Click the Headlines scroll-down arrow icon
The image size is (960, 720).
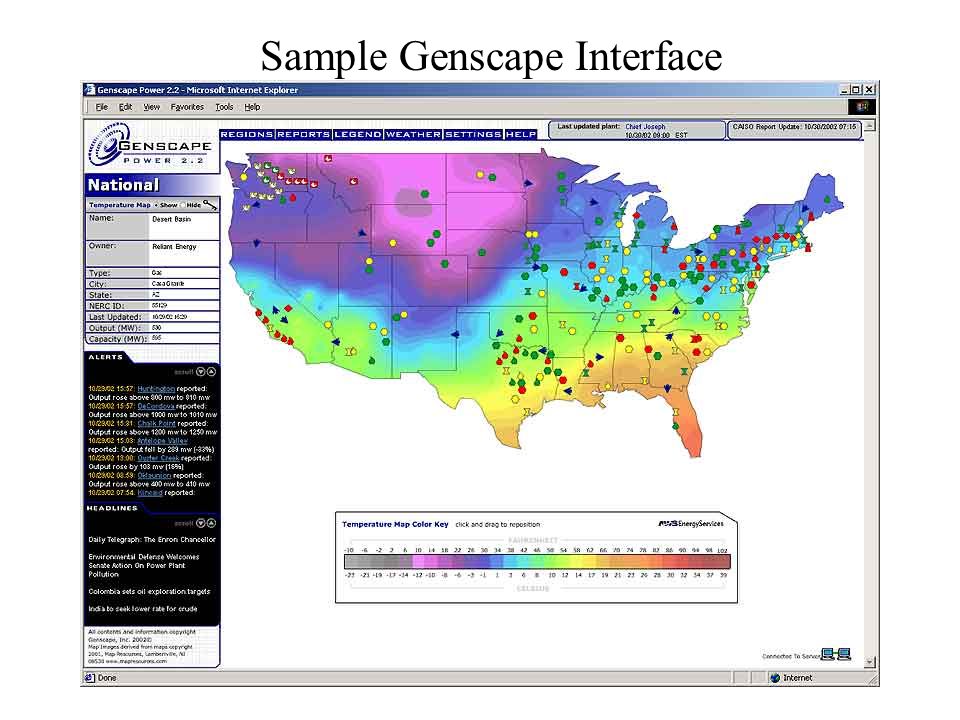pos(200,523)
